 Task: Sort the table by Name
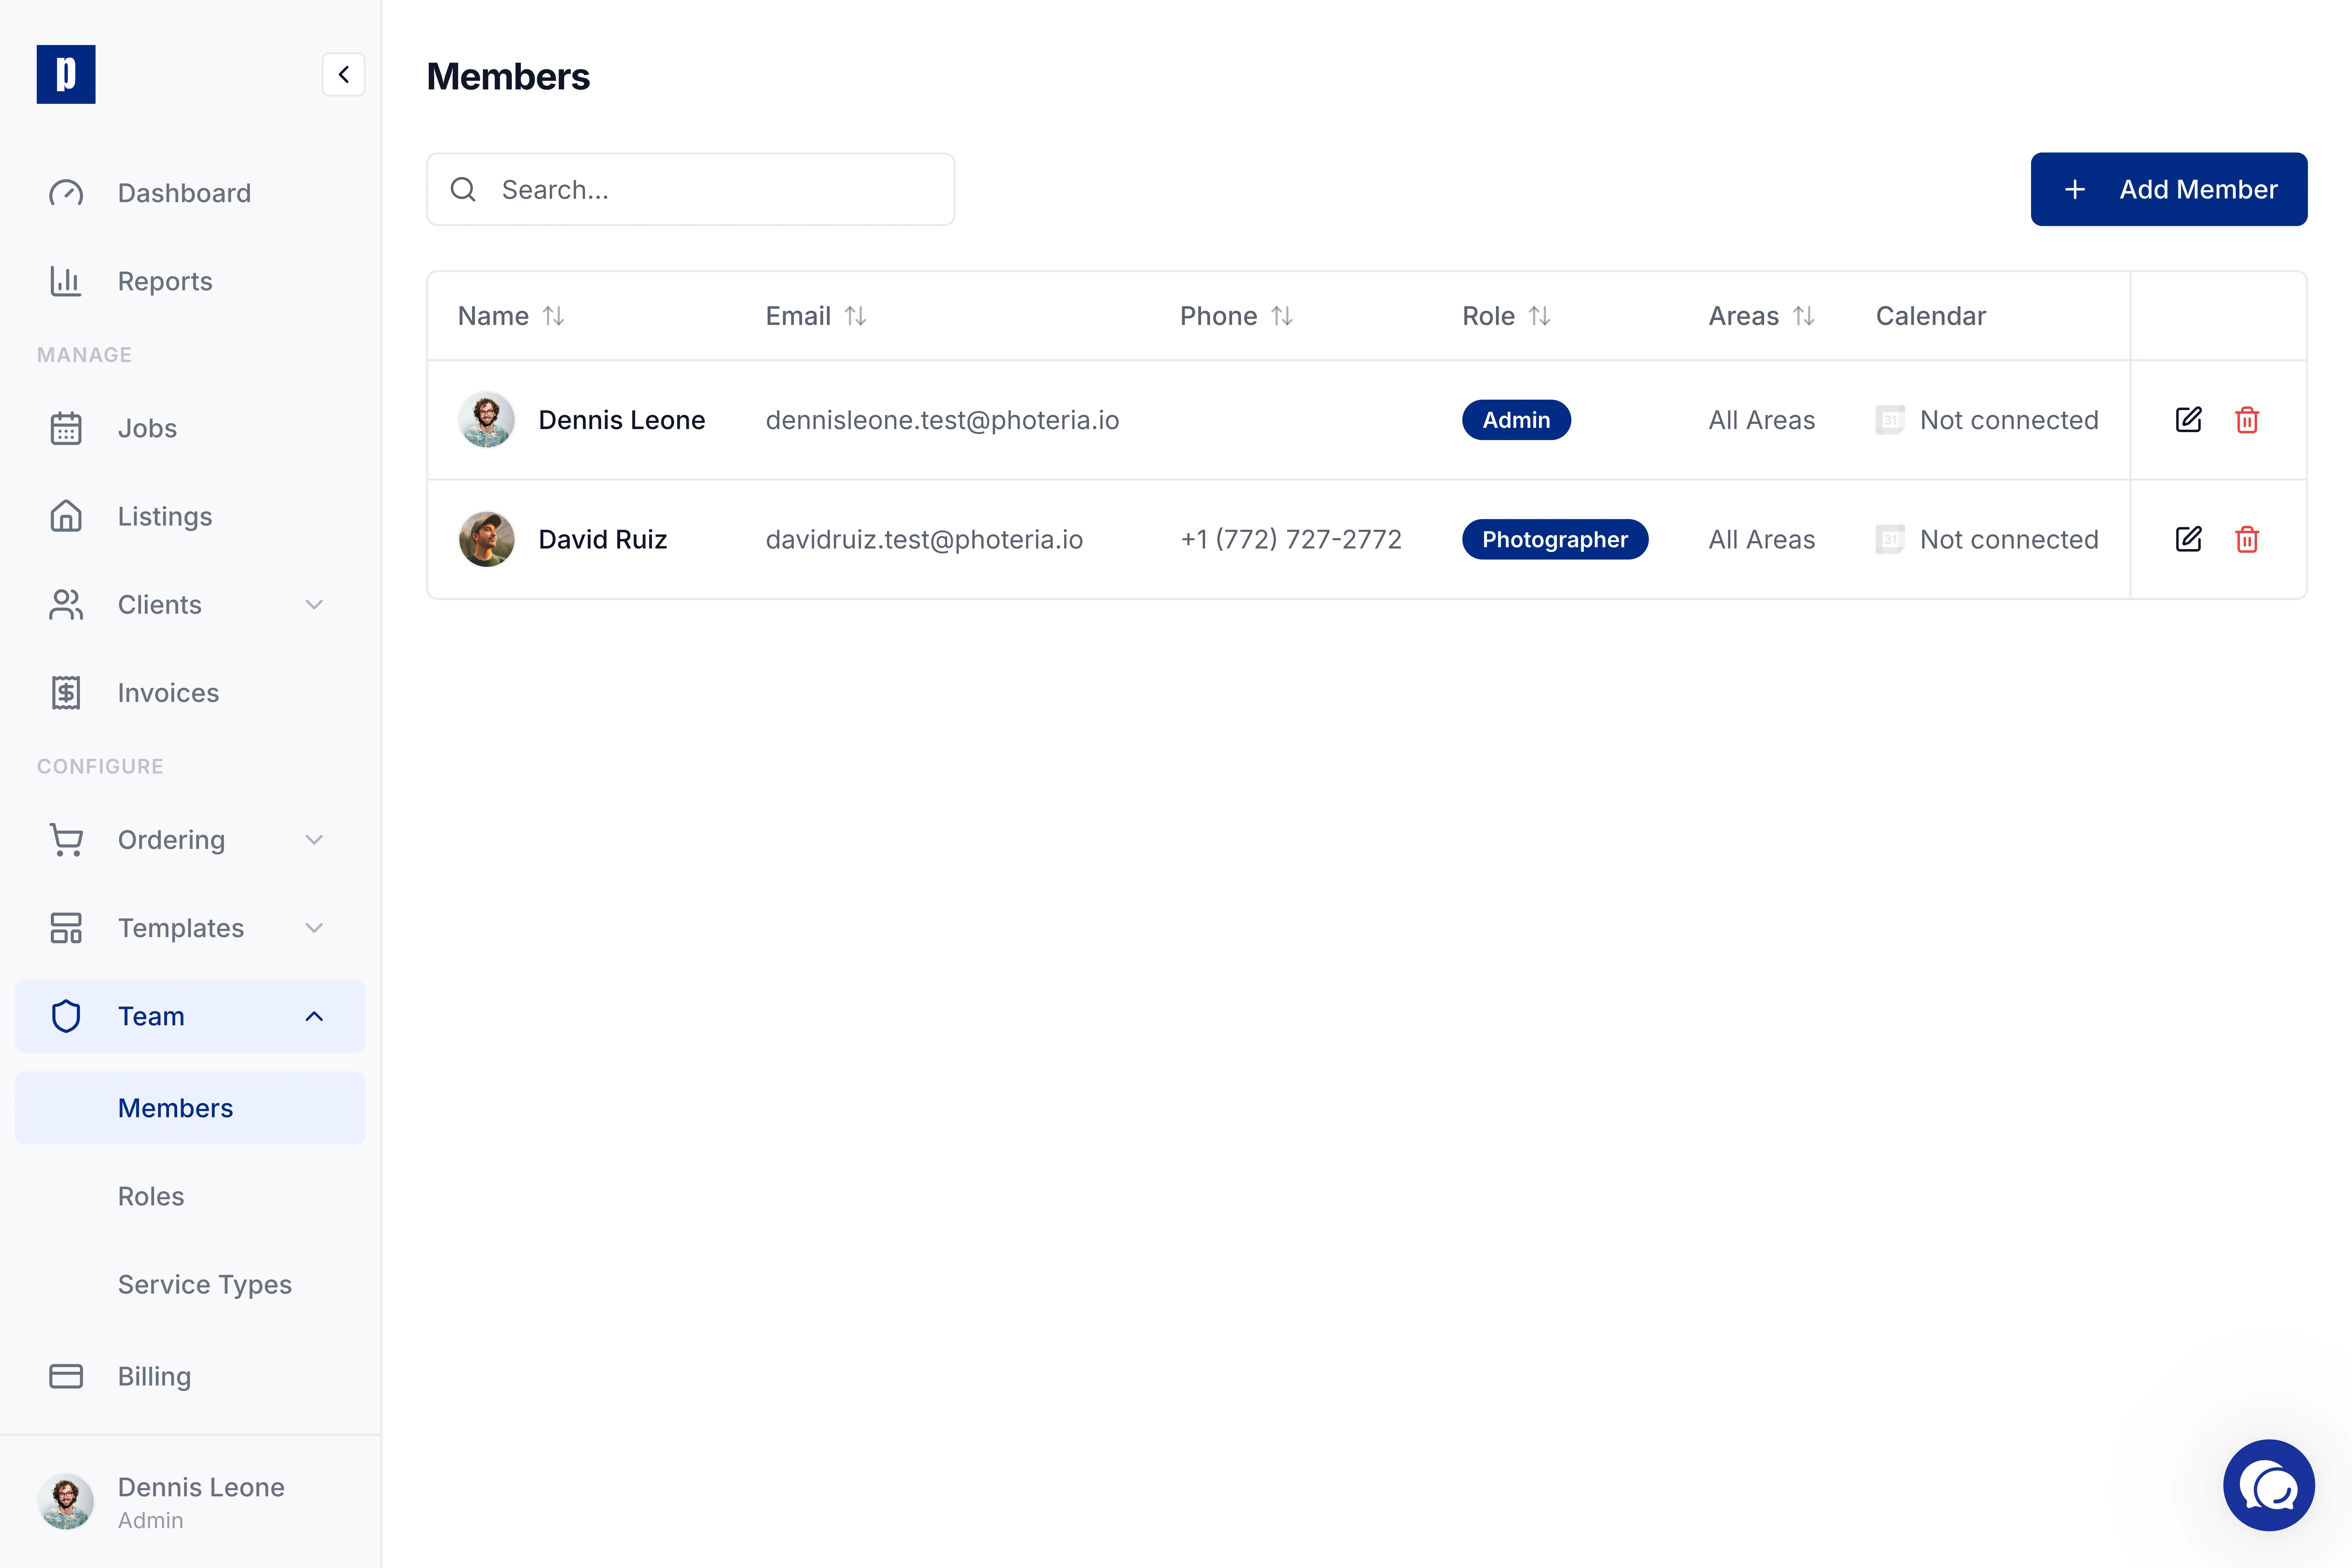(x=553, y=316)
